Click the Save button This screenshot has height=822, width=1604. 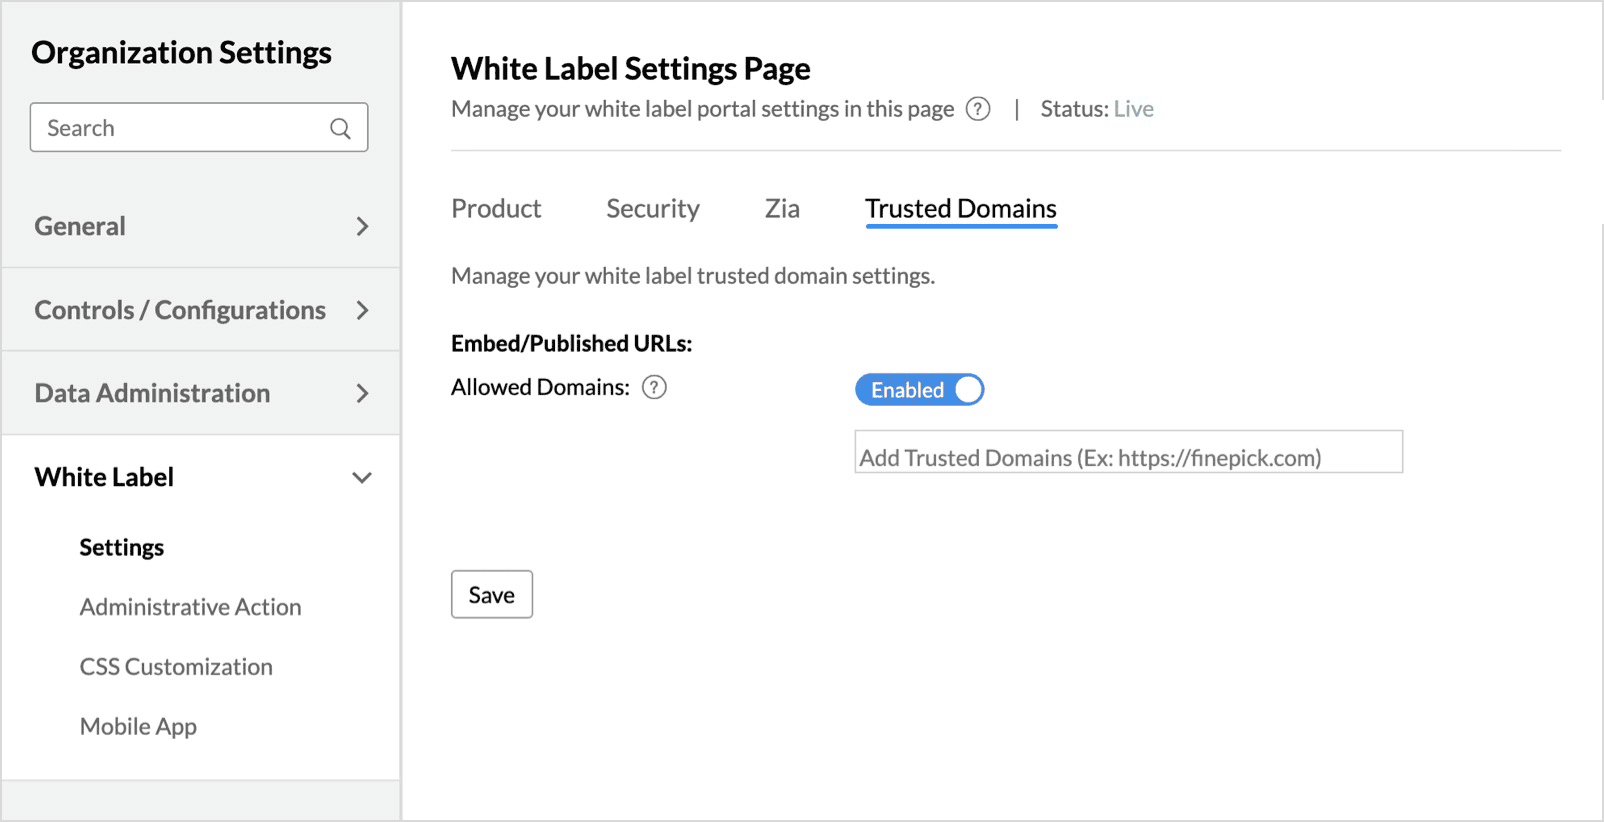[492, 595]
